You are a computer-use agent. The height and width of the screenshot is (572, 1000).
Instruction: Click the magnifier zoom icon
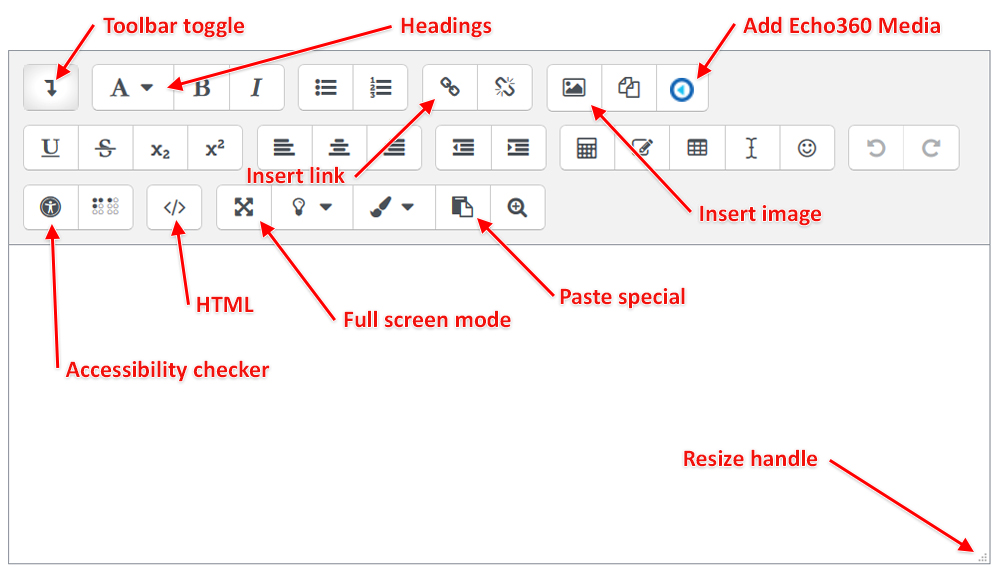tap(517, 207)
